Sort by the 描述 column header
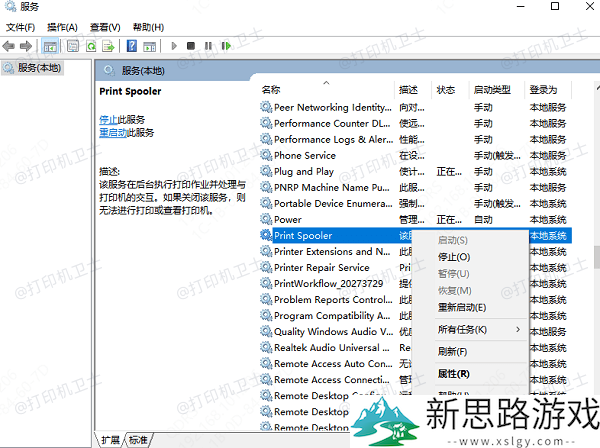Viewport: 600px width, 448px height. coord(412,90)
